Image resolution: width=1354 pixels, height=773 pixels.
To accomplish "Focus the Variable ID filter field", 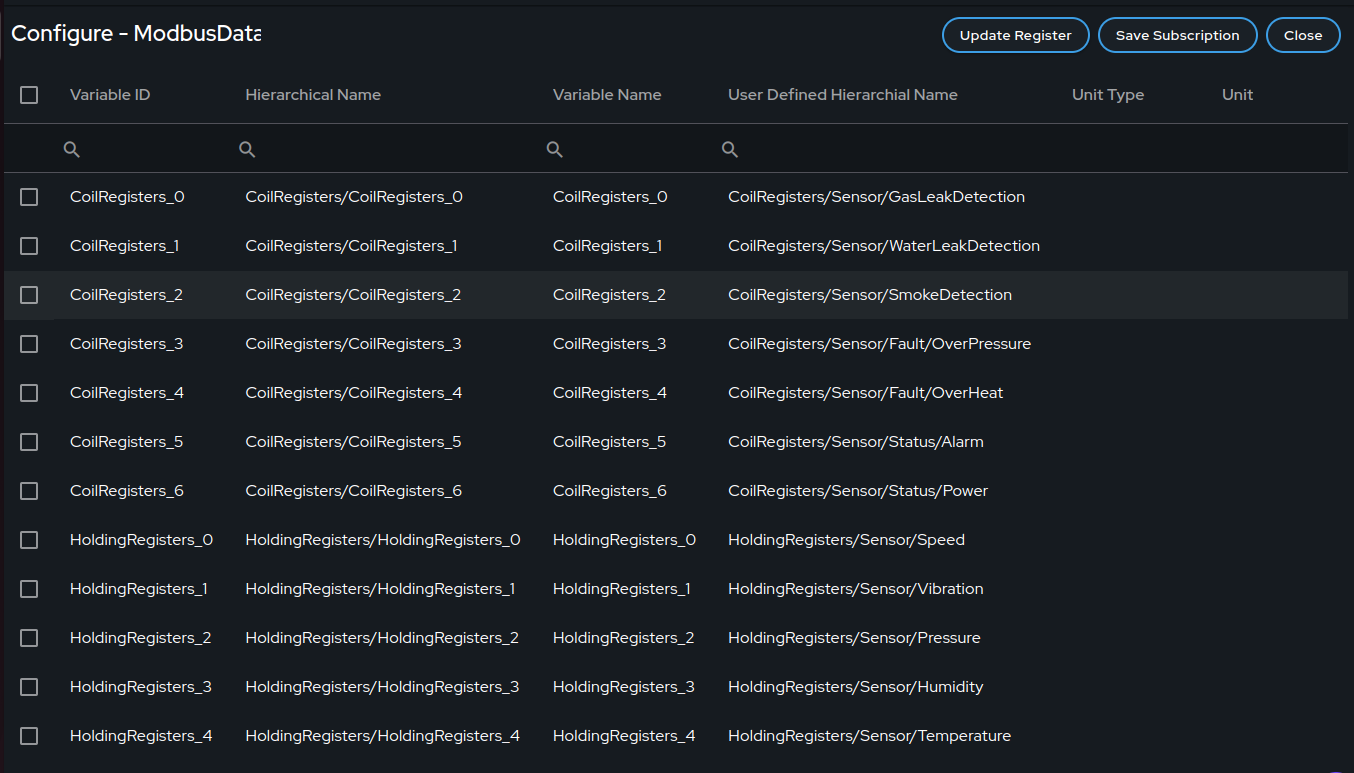I will [x=142, y=149].
